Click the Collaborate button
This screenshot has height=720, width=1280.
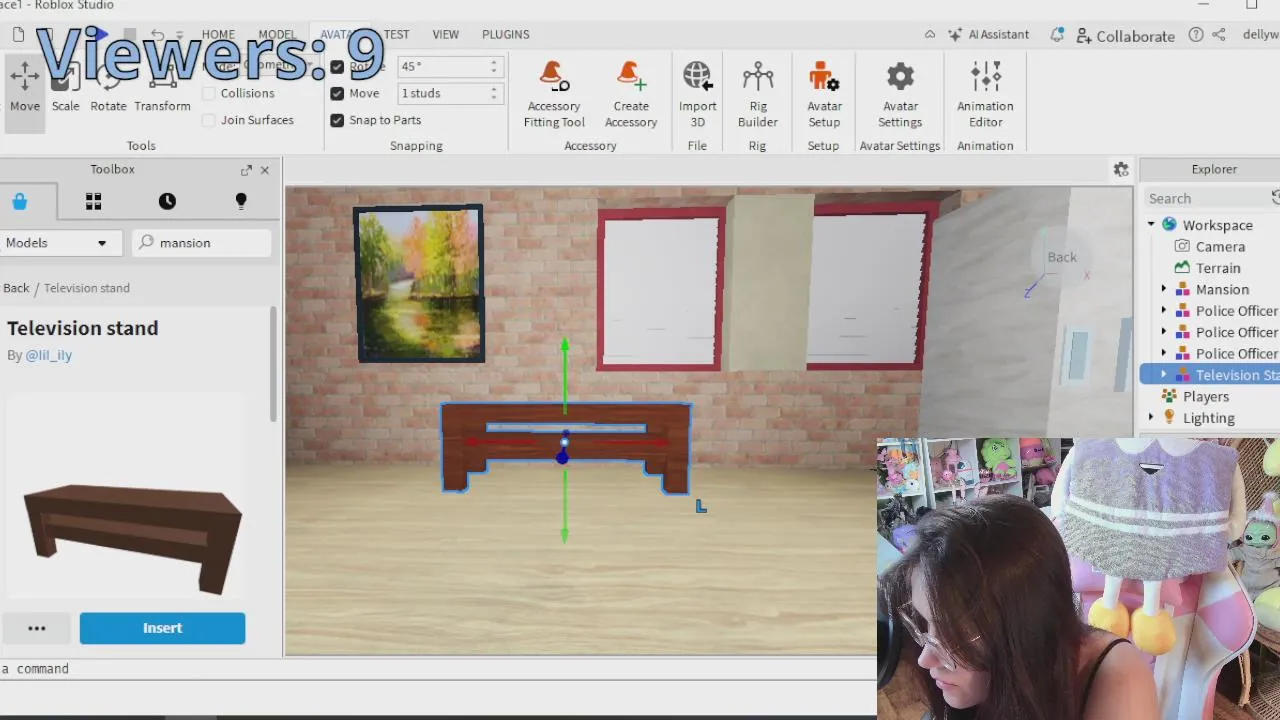(1125, 35)
